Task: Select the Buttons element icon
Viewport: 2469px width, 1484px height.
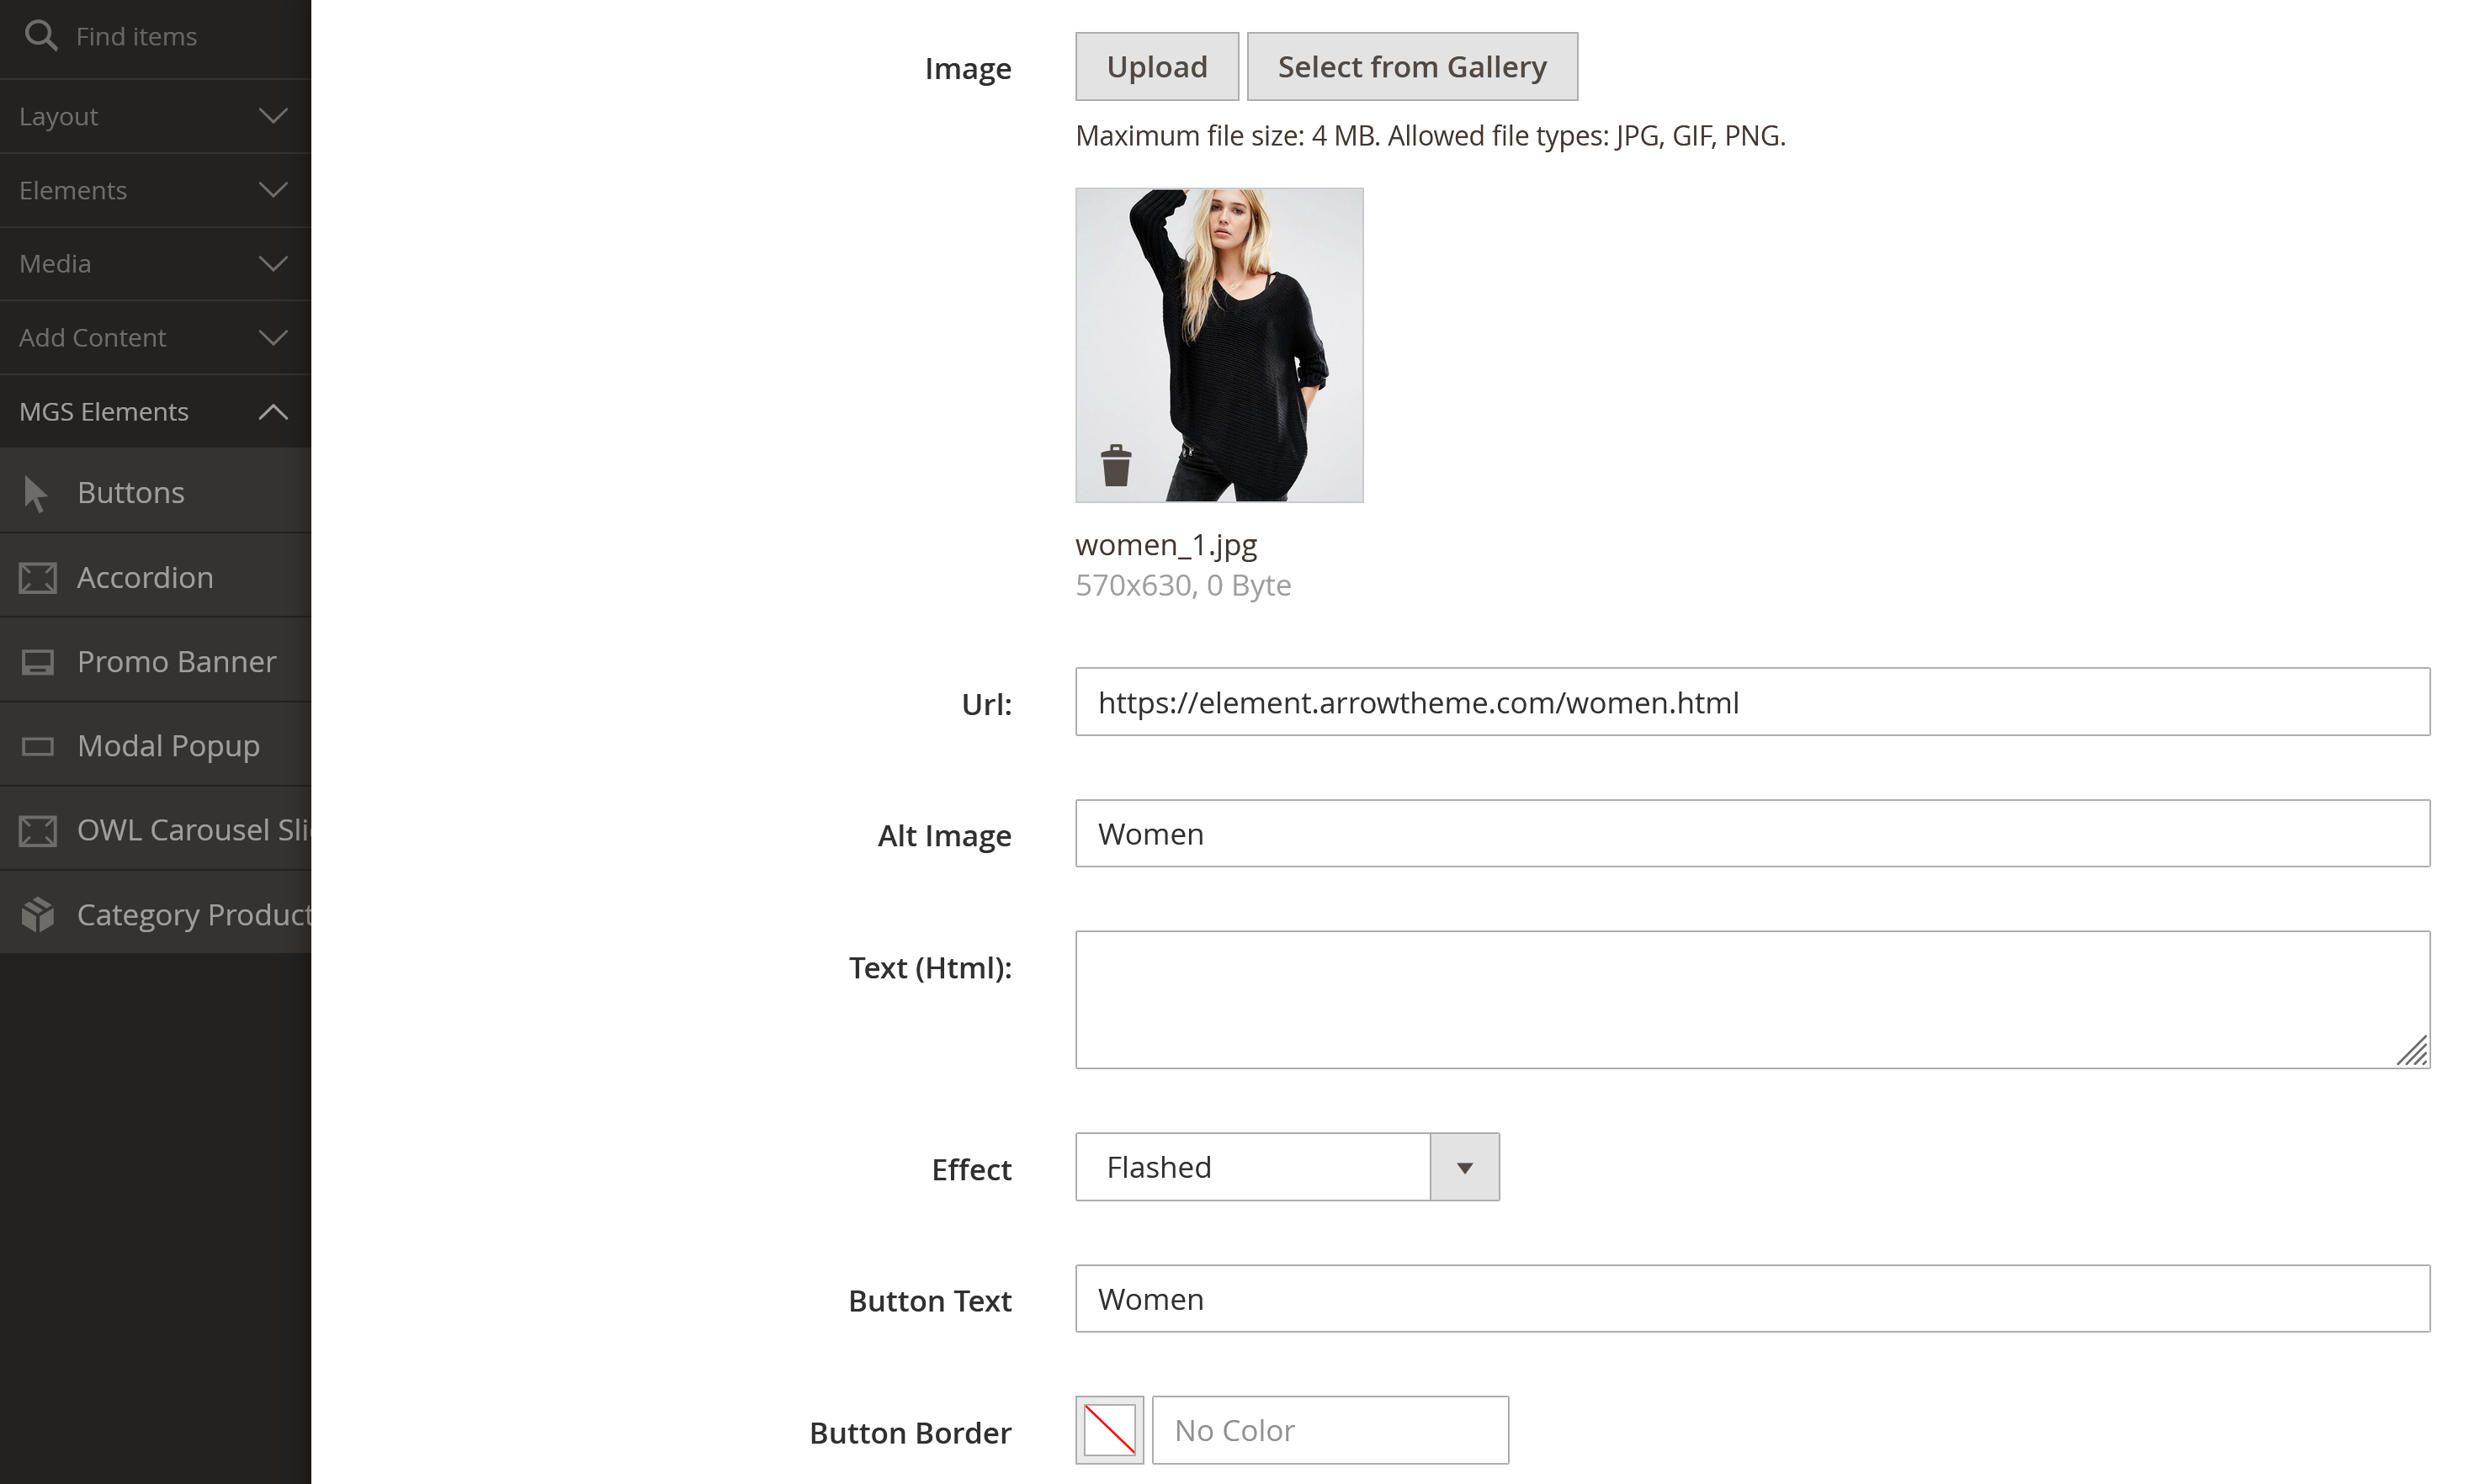Action: click(x=37, y=493)
